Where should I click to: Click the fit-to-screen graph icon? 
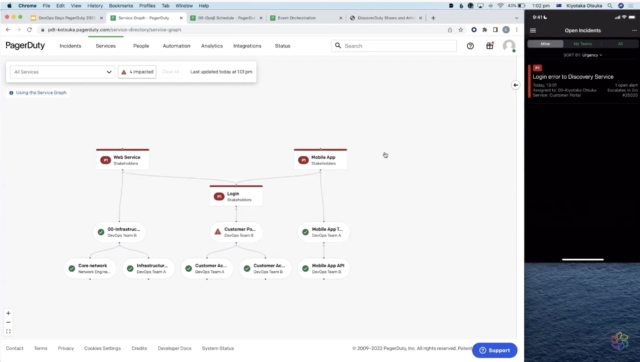pos(8,331)
